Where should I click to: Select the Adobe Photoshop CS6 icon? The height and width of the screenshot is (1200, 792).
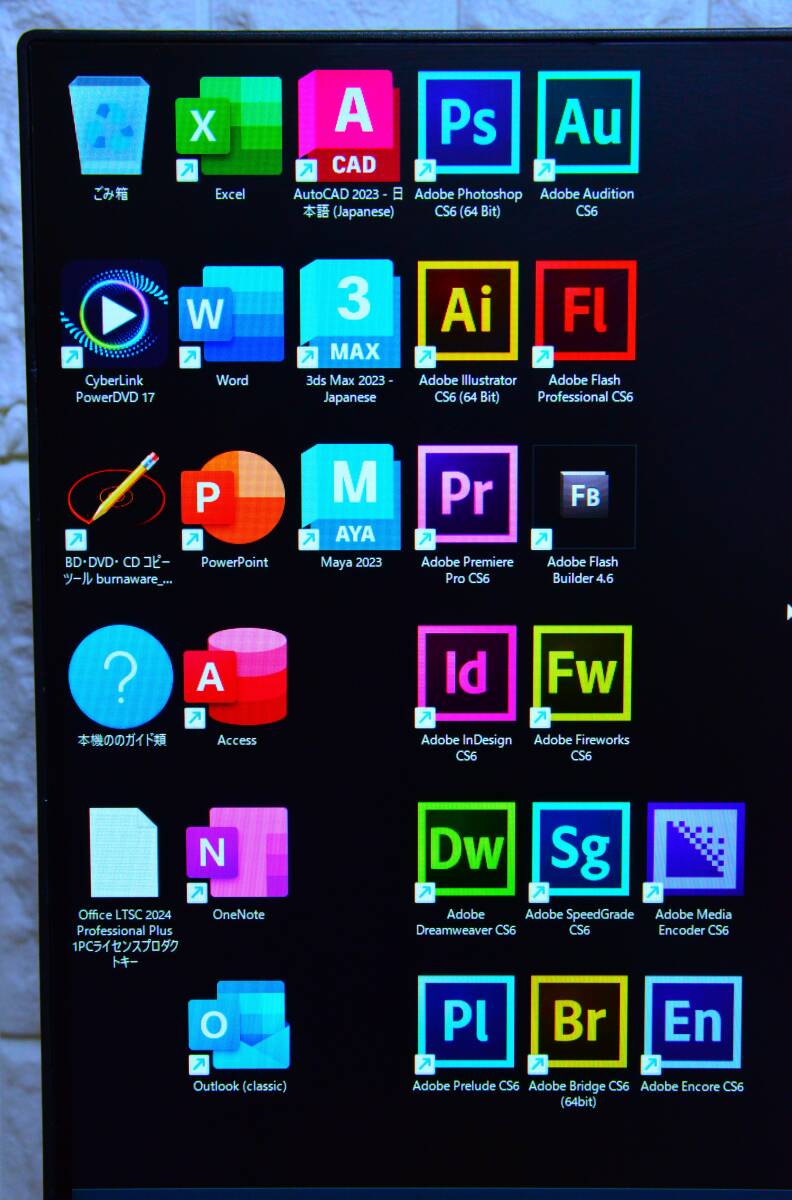pyautogui.click(x=468, y=122)
